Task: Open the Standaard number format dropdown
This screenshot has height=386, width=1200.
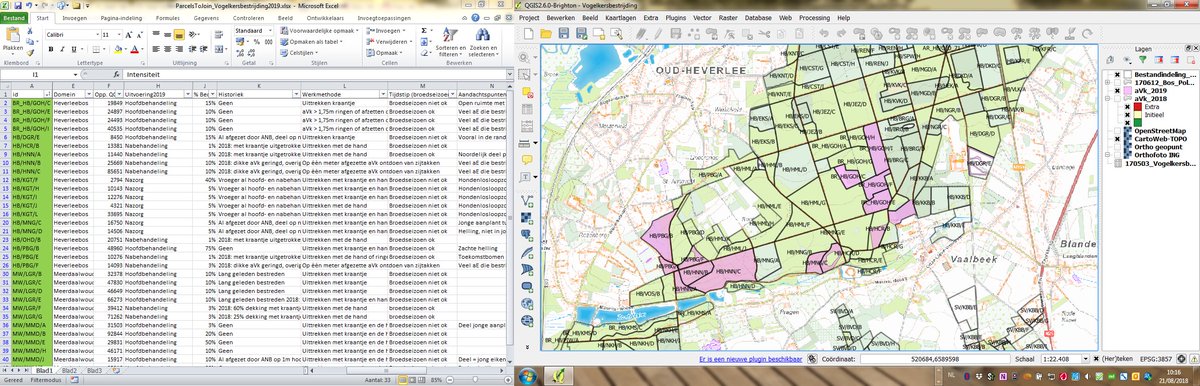Action: [271, 31]
